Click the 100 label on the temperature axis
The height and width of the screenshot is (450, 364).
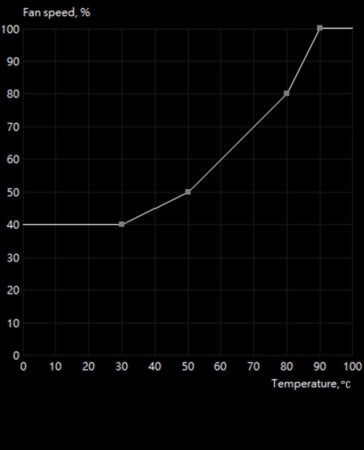352,367
